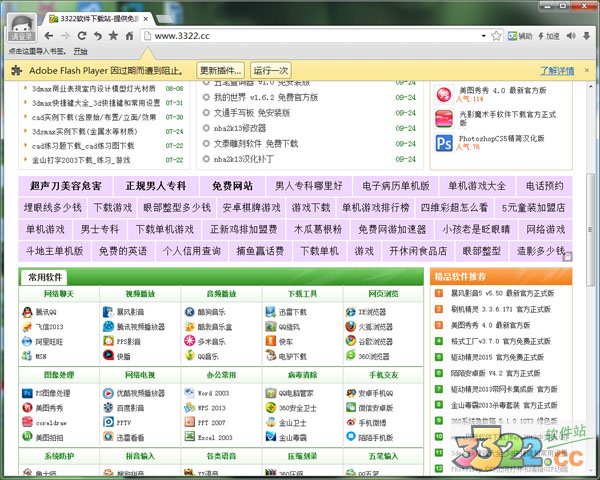Open the 手机交友 category header
This screenshot has width=600, height=480.
coord(383,375)
